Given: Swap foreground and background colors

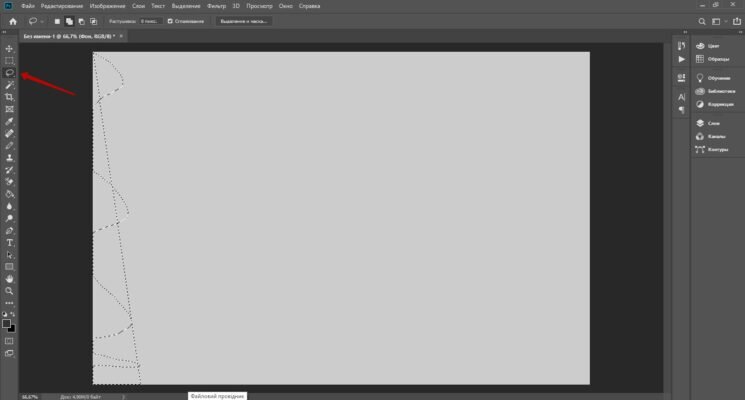Looking at the screenshot, I should point(13,314).
